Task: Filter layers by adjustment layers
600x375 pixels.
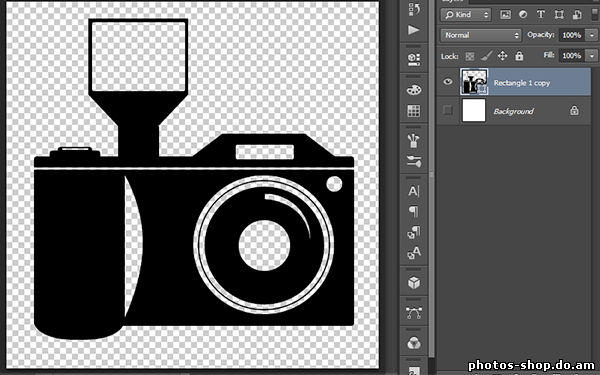Action: point(523,15)
